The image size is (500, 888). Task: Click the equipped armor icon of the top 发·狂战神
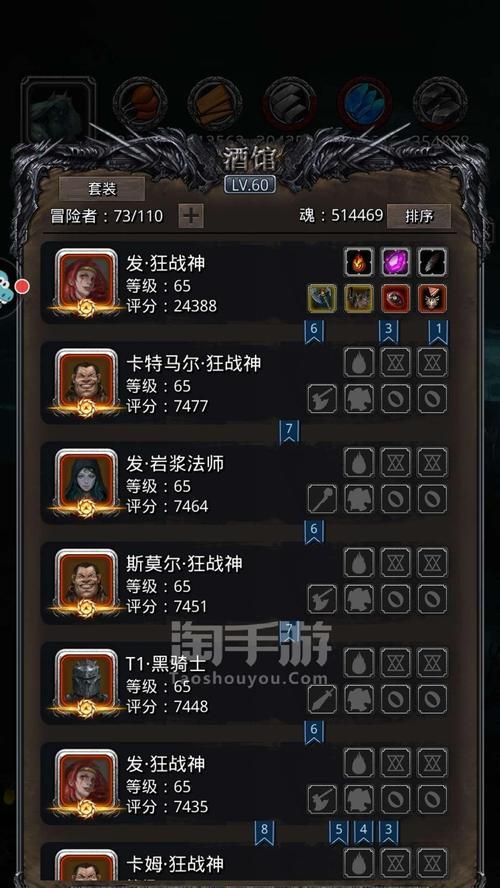tap(358, 298)
